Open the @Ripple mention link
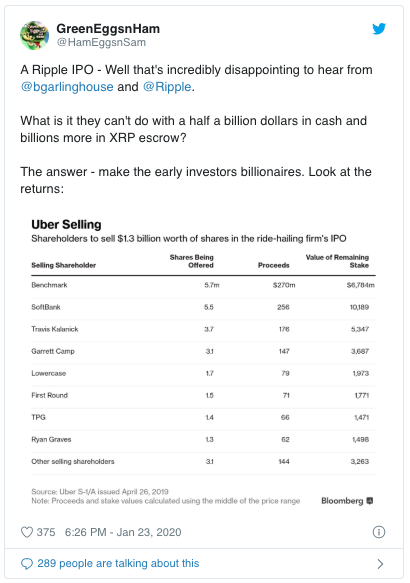 coord(167,87)
